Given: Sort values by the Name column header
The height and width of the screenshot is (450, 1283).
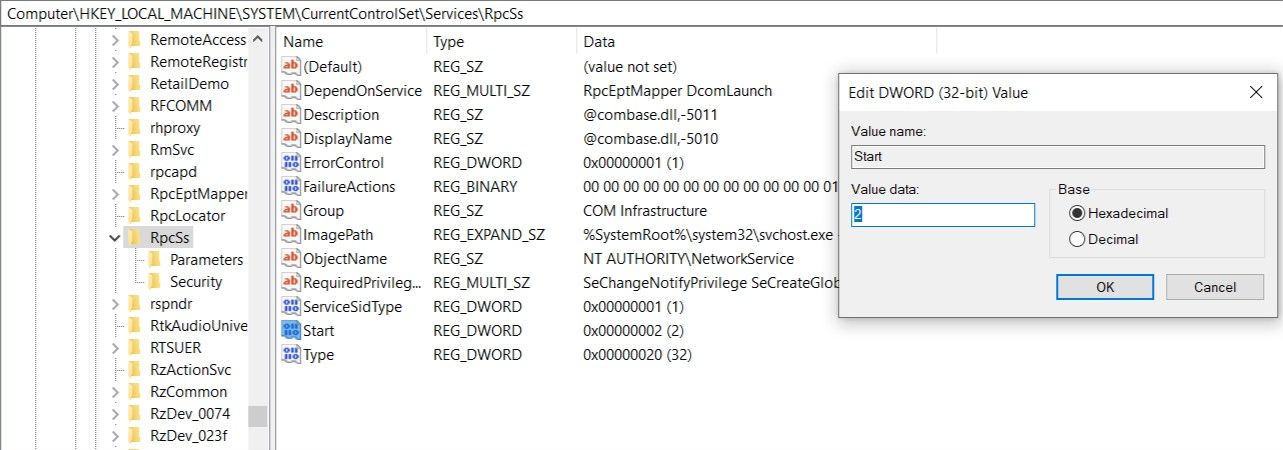Looking at the screenshot, I should (x=350, y=42).
